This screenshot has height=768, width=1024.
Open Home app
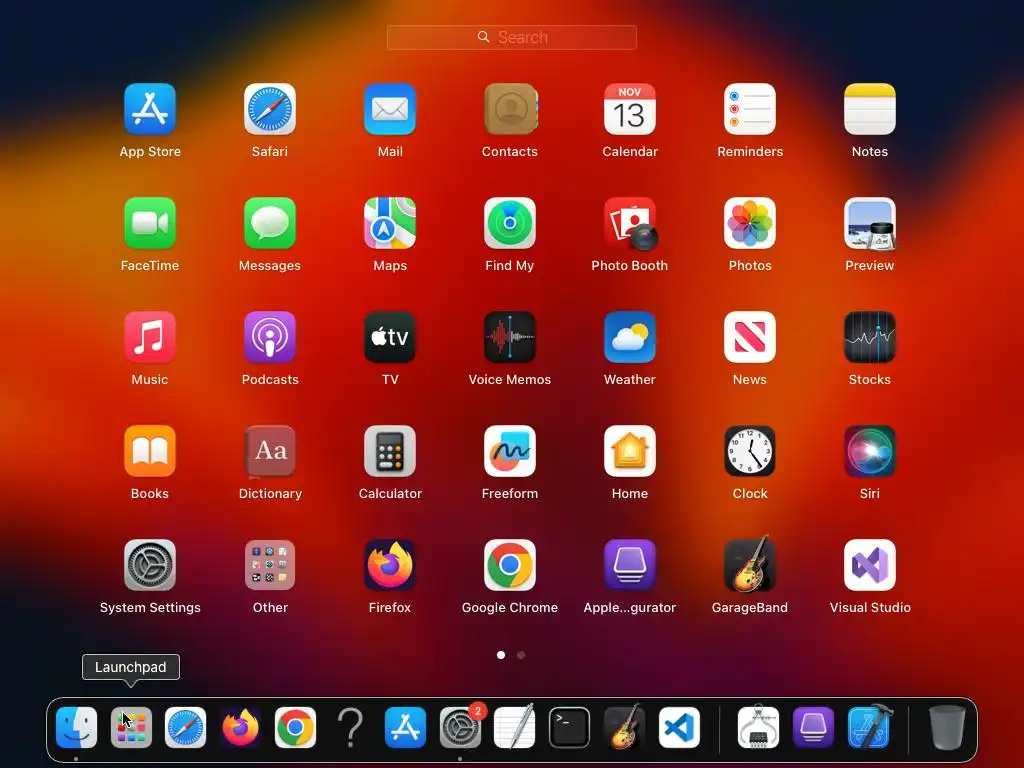coord(630,451)
